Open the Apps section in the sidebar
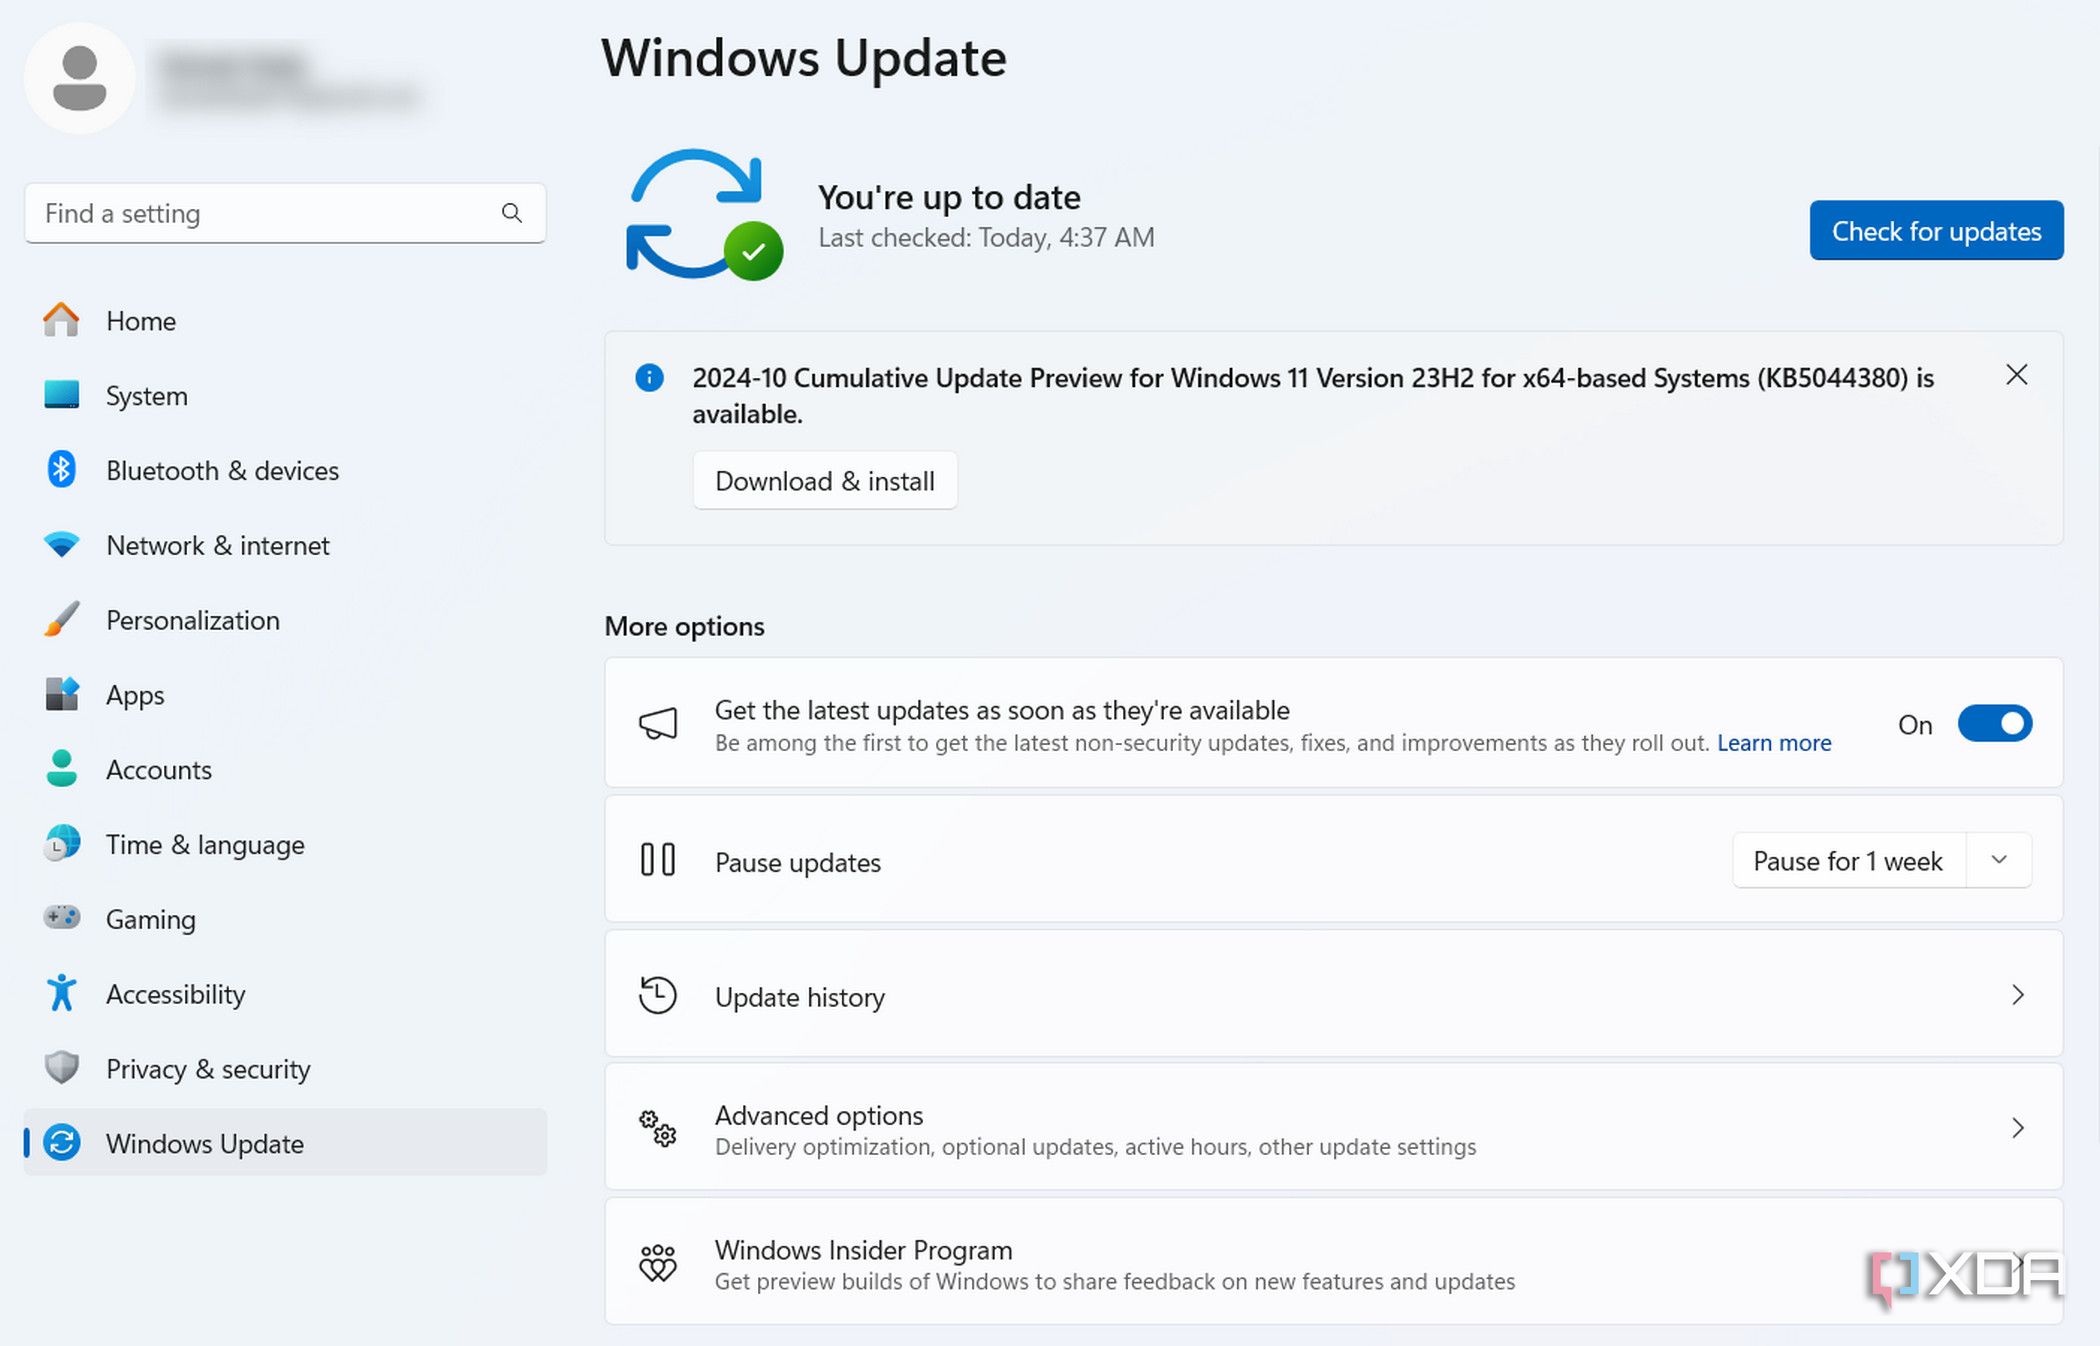The image size is (2100, 1346). (x=135, y=695)
